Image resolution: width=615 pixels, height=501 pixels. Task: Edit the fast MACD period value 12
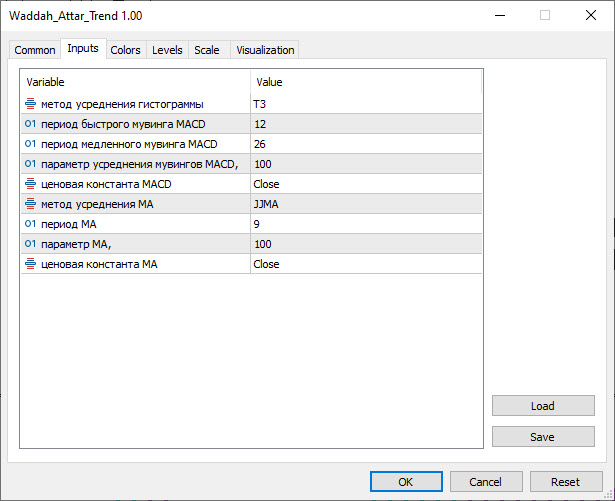click(365, 124)
